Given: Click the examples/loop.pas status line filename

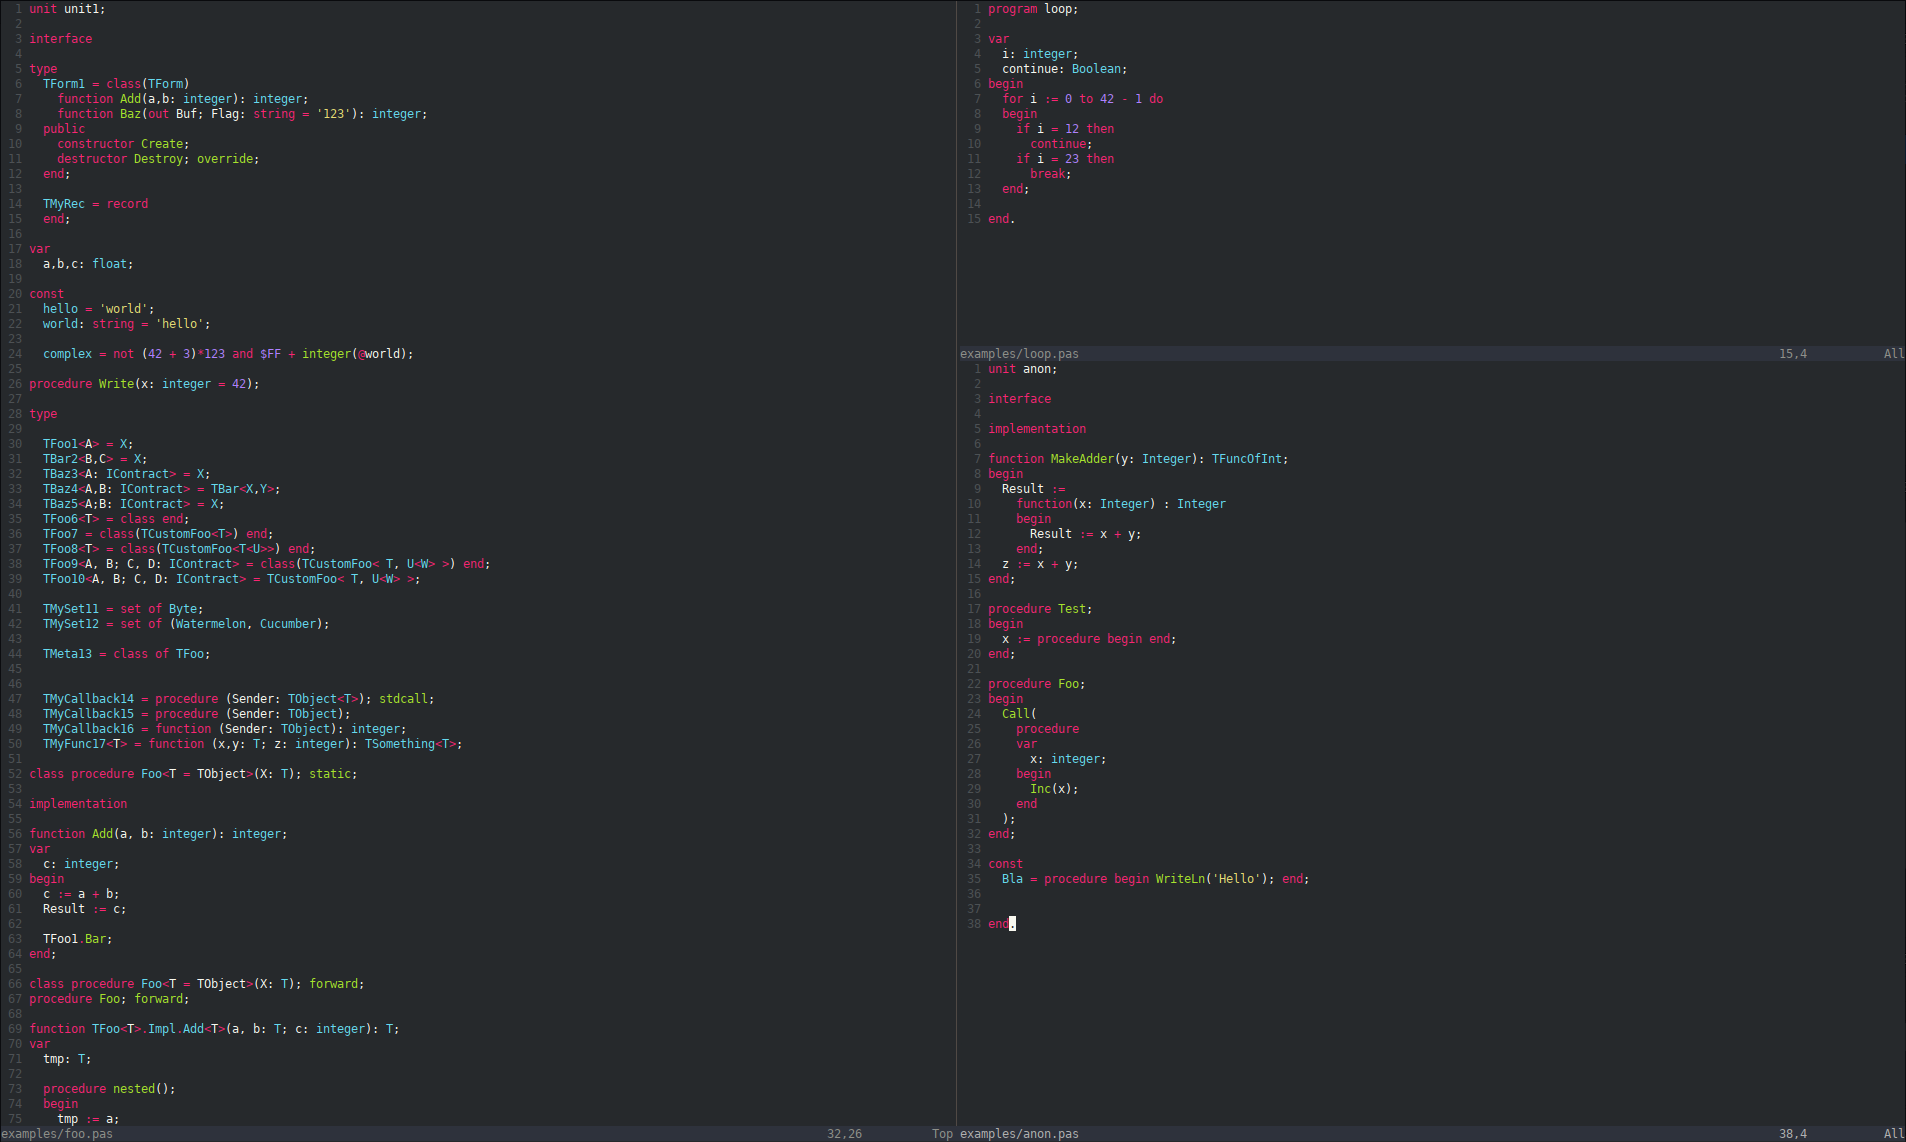Looking at the screenshot, I should tap(1019, 354).
